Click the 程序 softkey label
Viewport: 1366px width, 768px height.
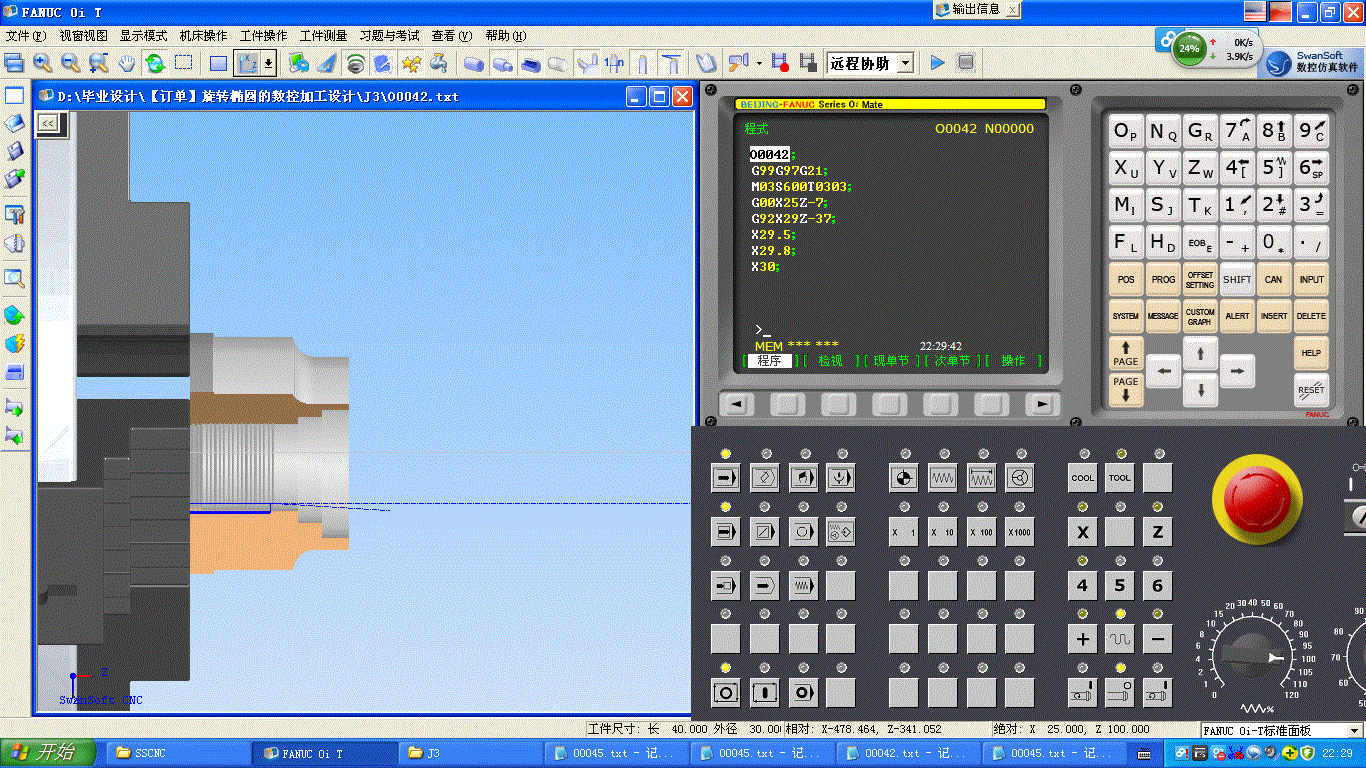click(770, 361)
